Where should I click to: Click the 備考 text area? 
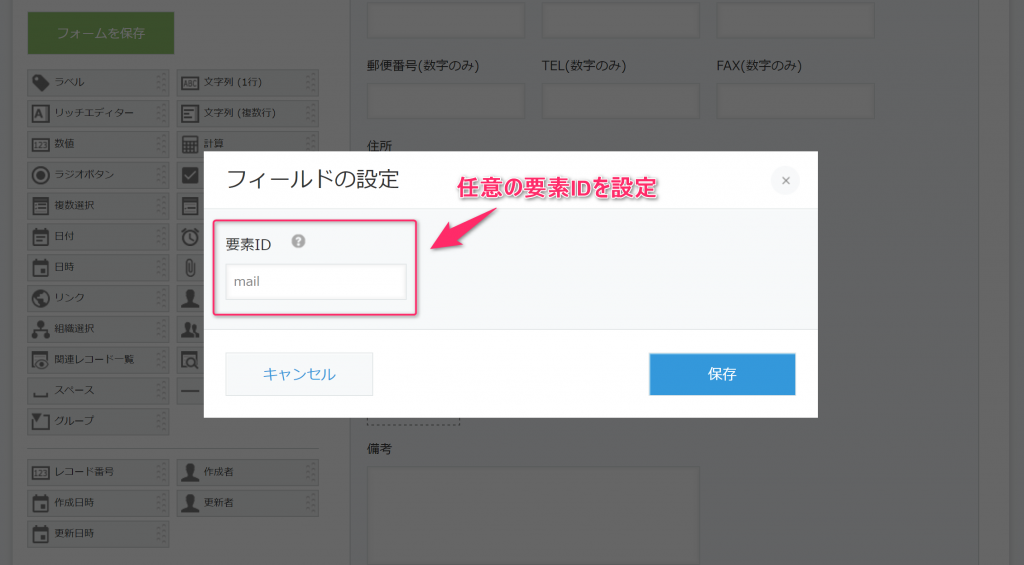(533, 515)
